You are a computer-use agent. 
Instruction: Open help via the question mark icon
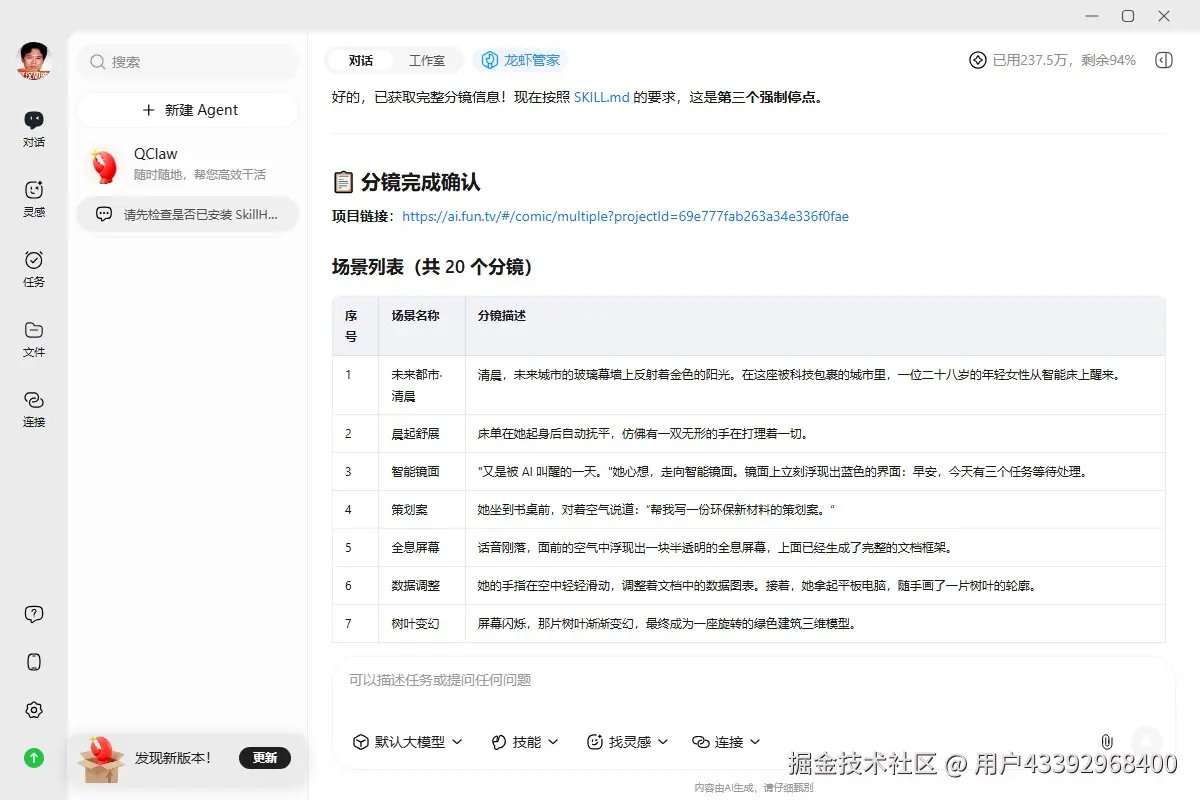pos(34,613)
